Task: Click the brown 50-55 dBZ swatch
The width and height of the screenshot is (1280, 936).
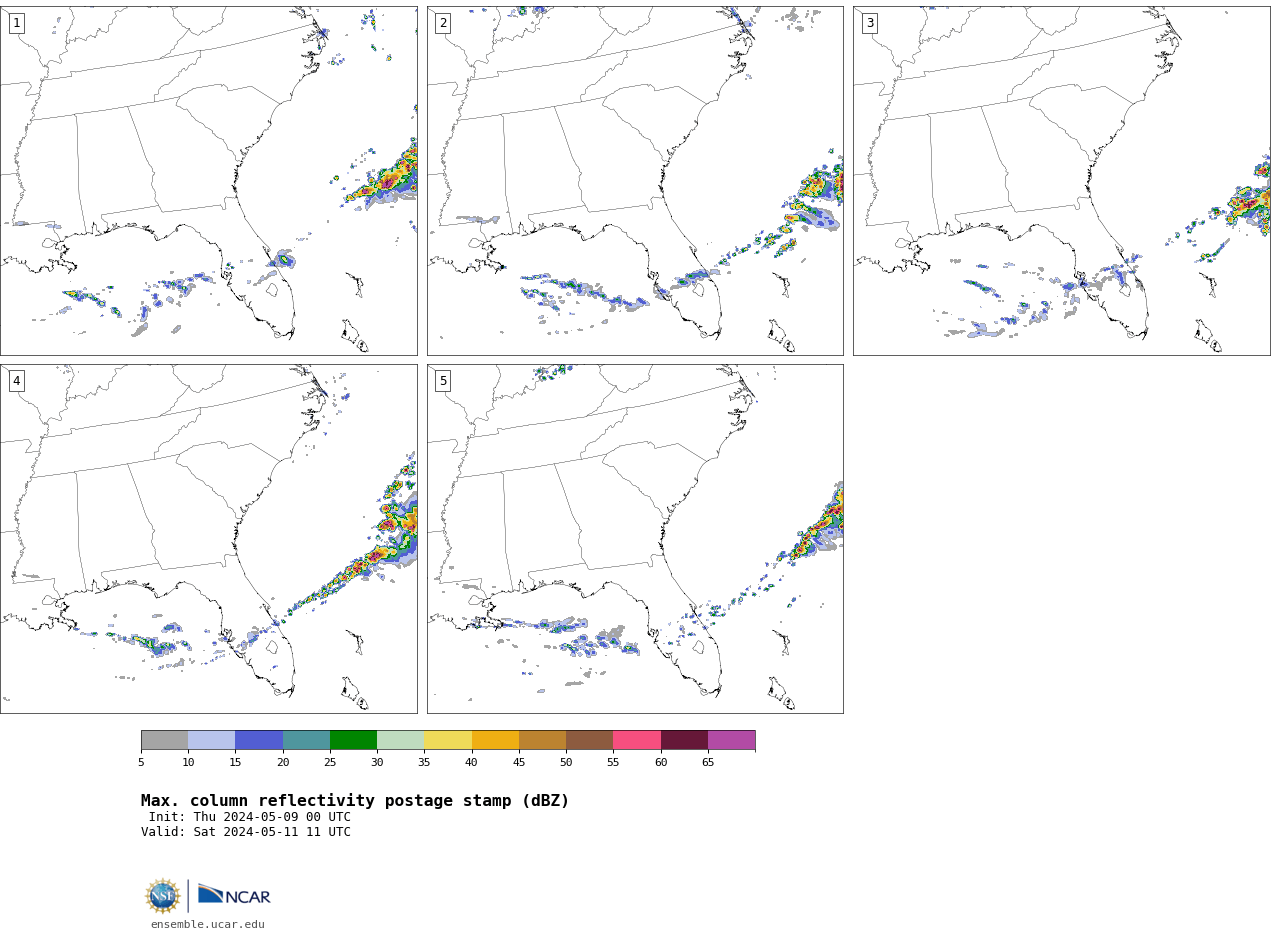Action: tap(590, 740)
